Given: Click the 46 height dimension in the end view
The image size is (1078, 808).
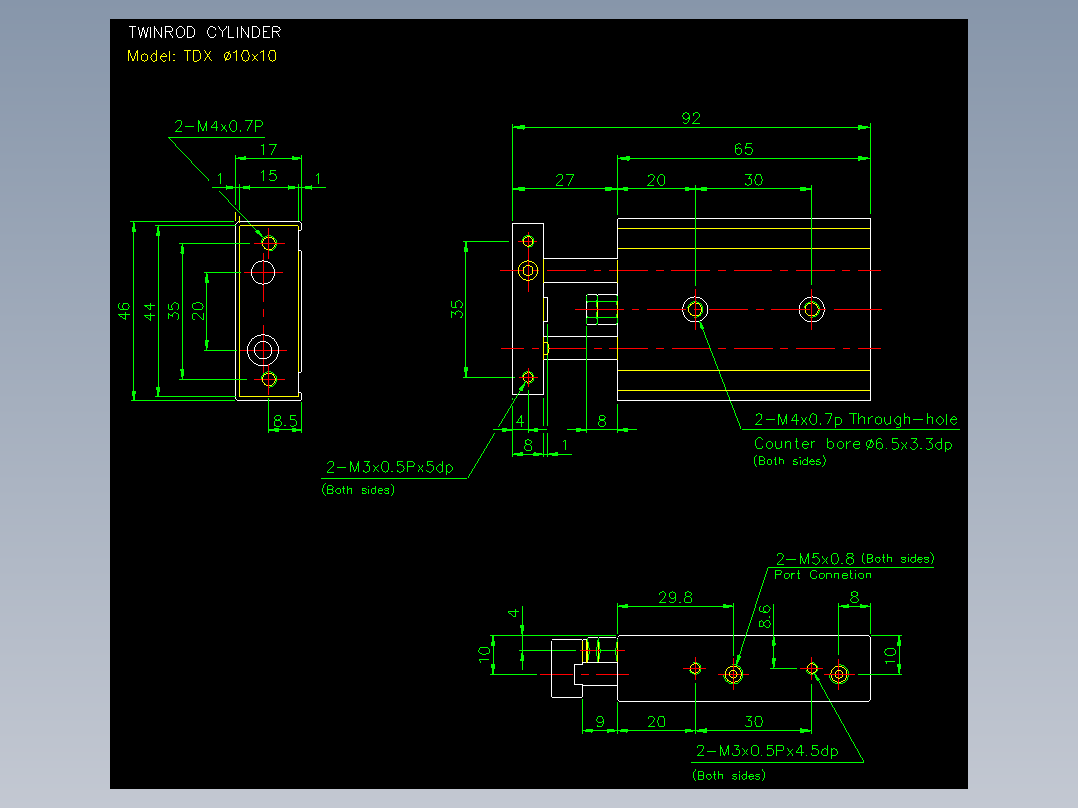Looking at the screenshot, I should (124, 311).
